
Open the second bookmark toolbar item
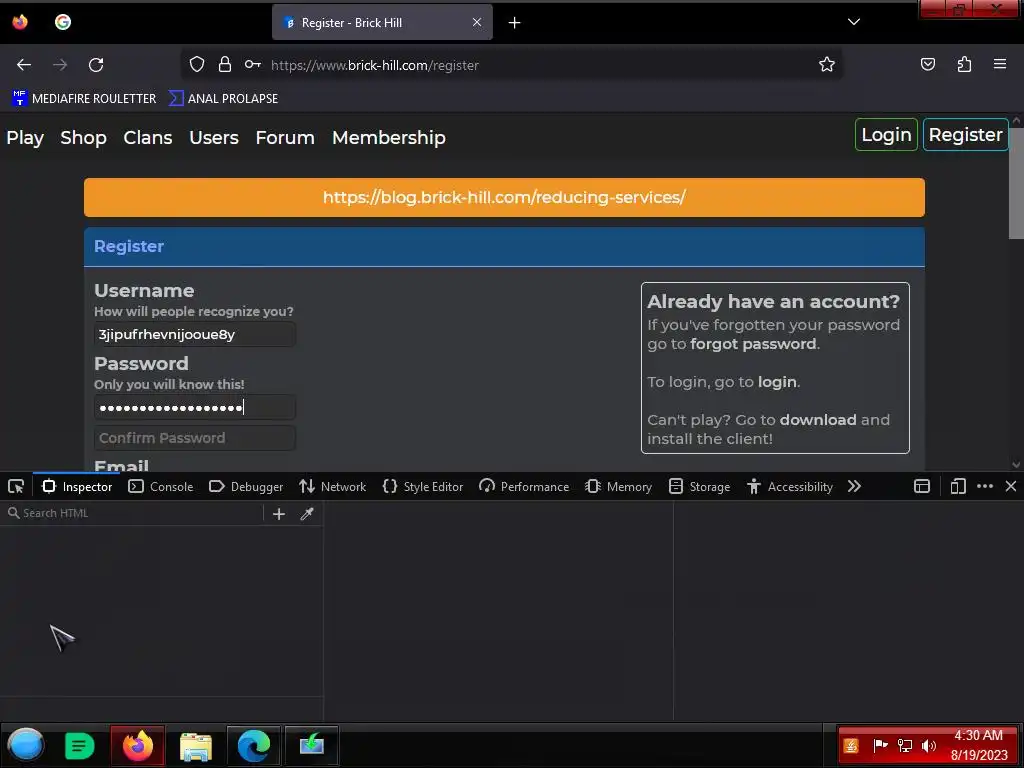coord(223,99)
